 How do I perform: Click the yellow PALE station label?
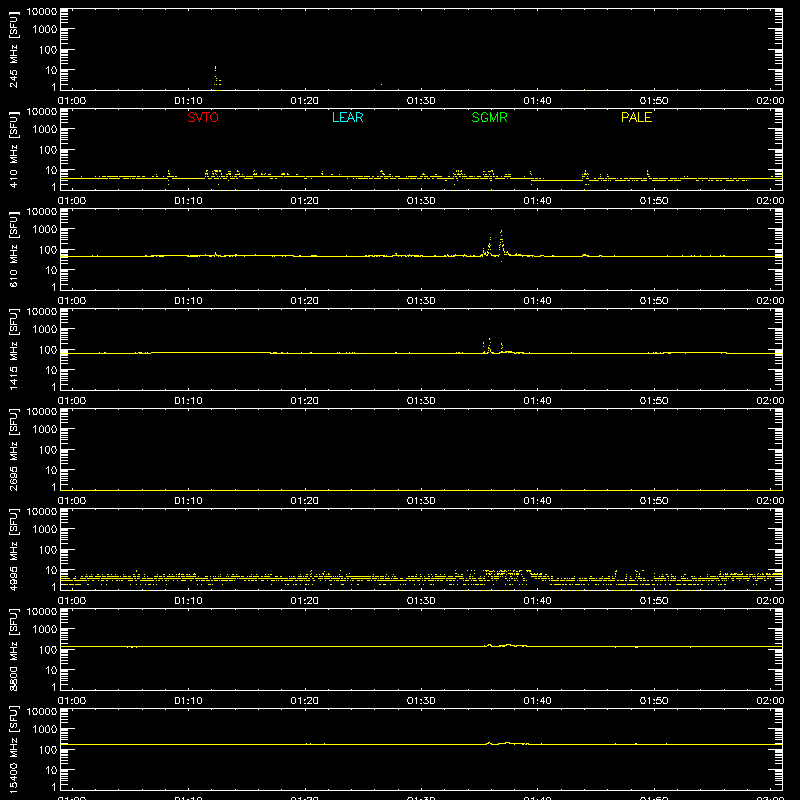(636, 117)
